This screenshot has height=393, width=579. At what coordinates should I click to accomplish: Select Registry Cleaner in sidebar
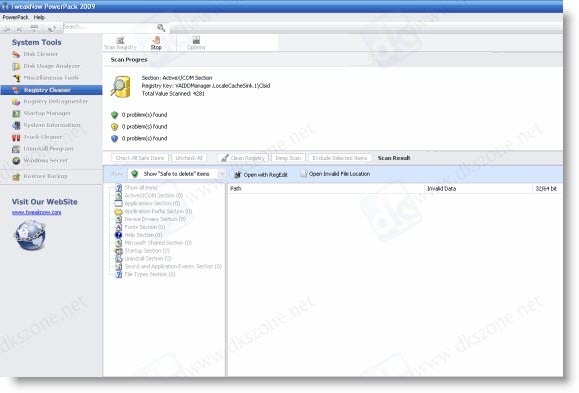(51, 90)
